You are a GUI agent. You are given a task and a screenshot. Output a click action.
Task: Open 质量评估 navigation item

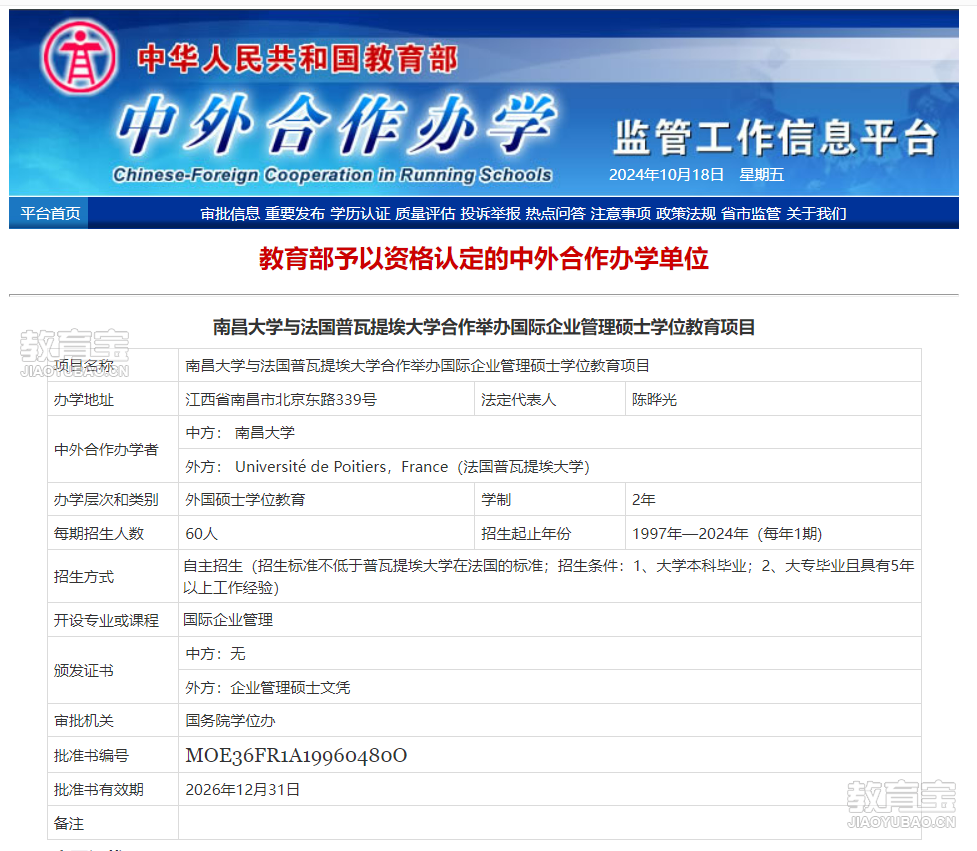tap(425, 214)
